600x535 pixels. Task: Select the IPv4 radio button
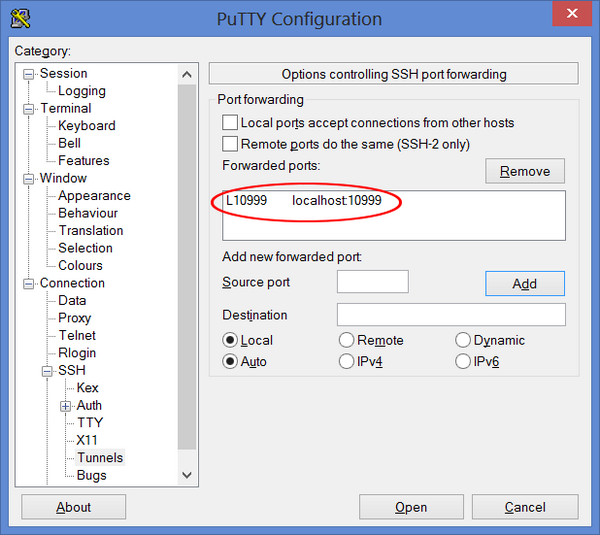tap(347, 362)
